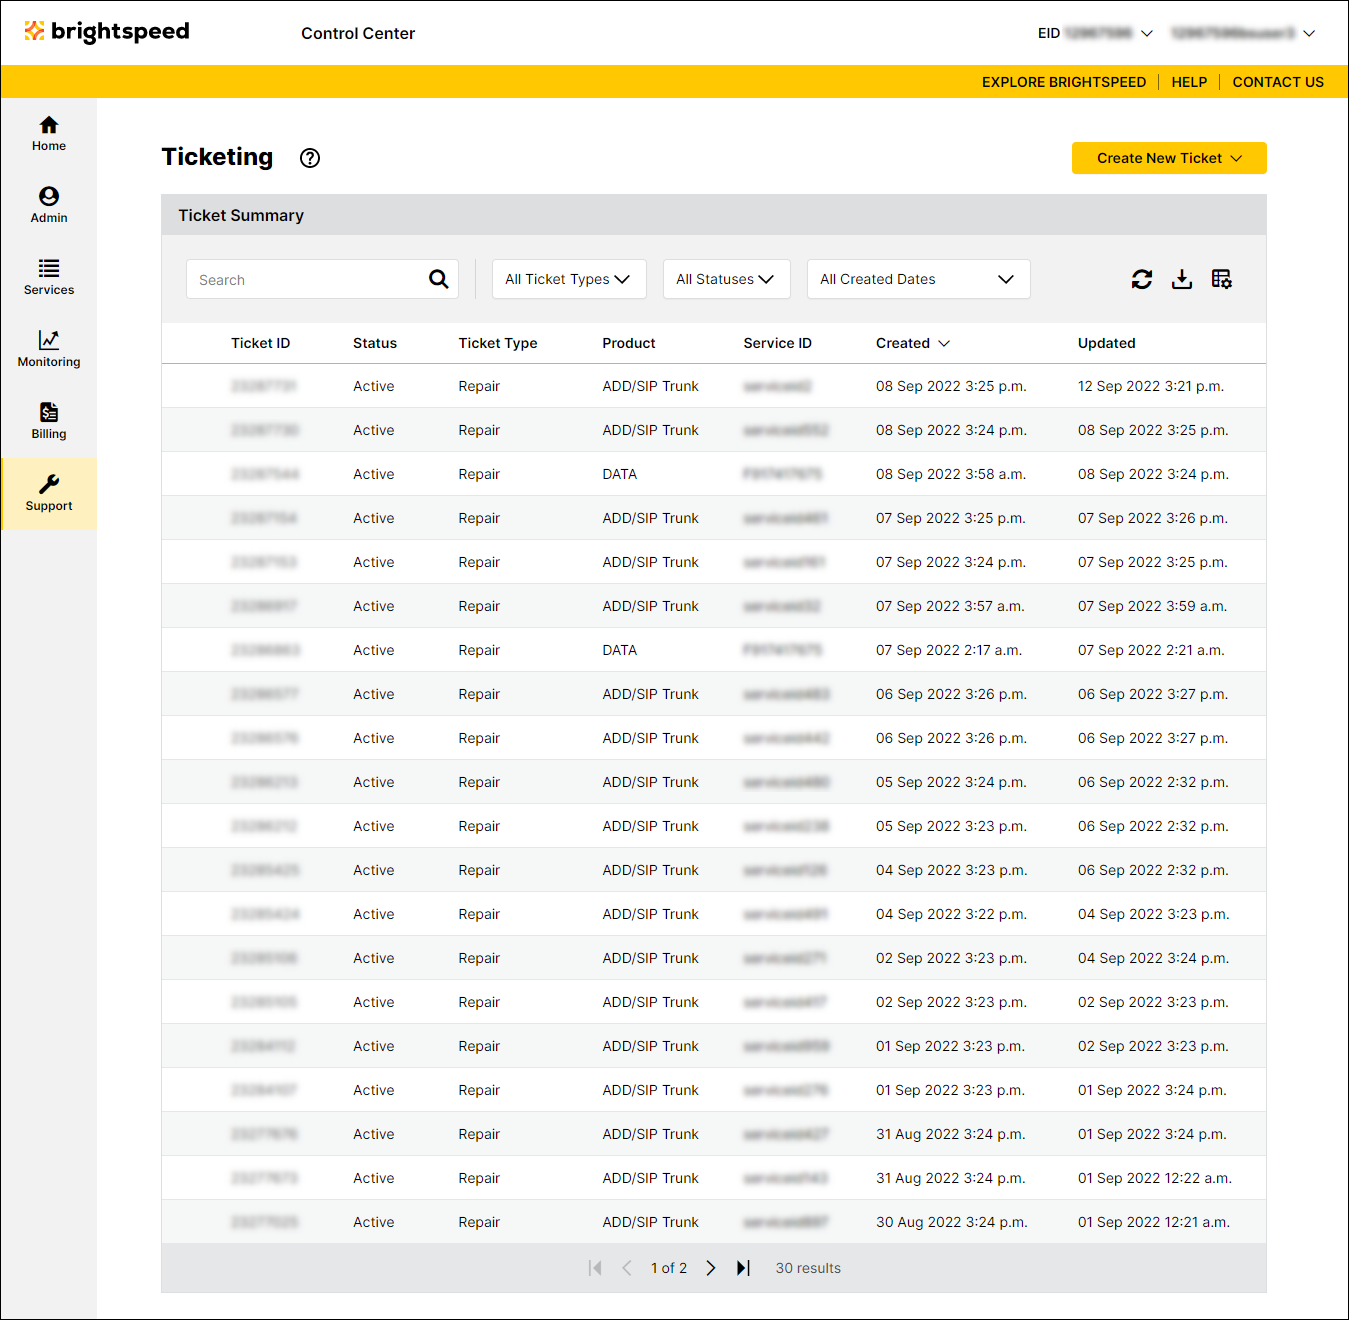Image resolution: width=1349 pixels, height=1320 pixels.
Task: Click created value 05 Sep 2022 3:24 p.m.
Action: click(951, 782)
